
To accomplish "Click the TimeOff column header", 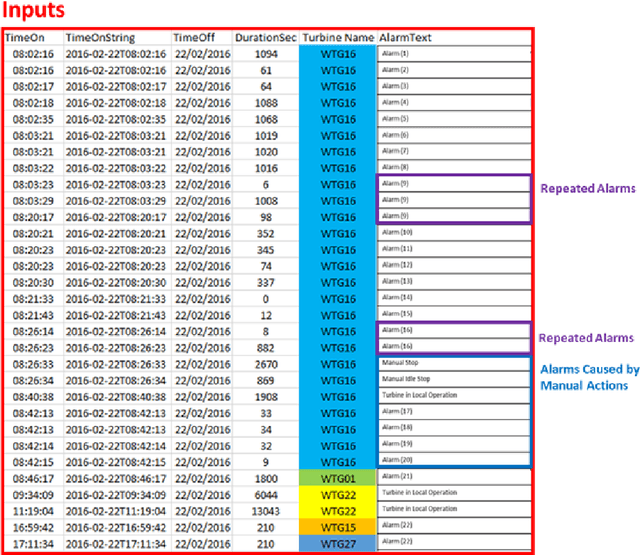I will pyautogui.click(x=194, y=38).
